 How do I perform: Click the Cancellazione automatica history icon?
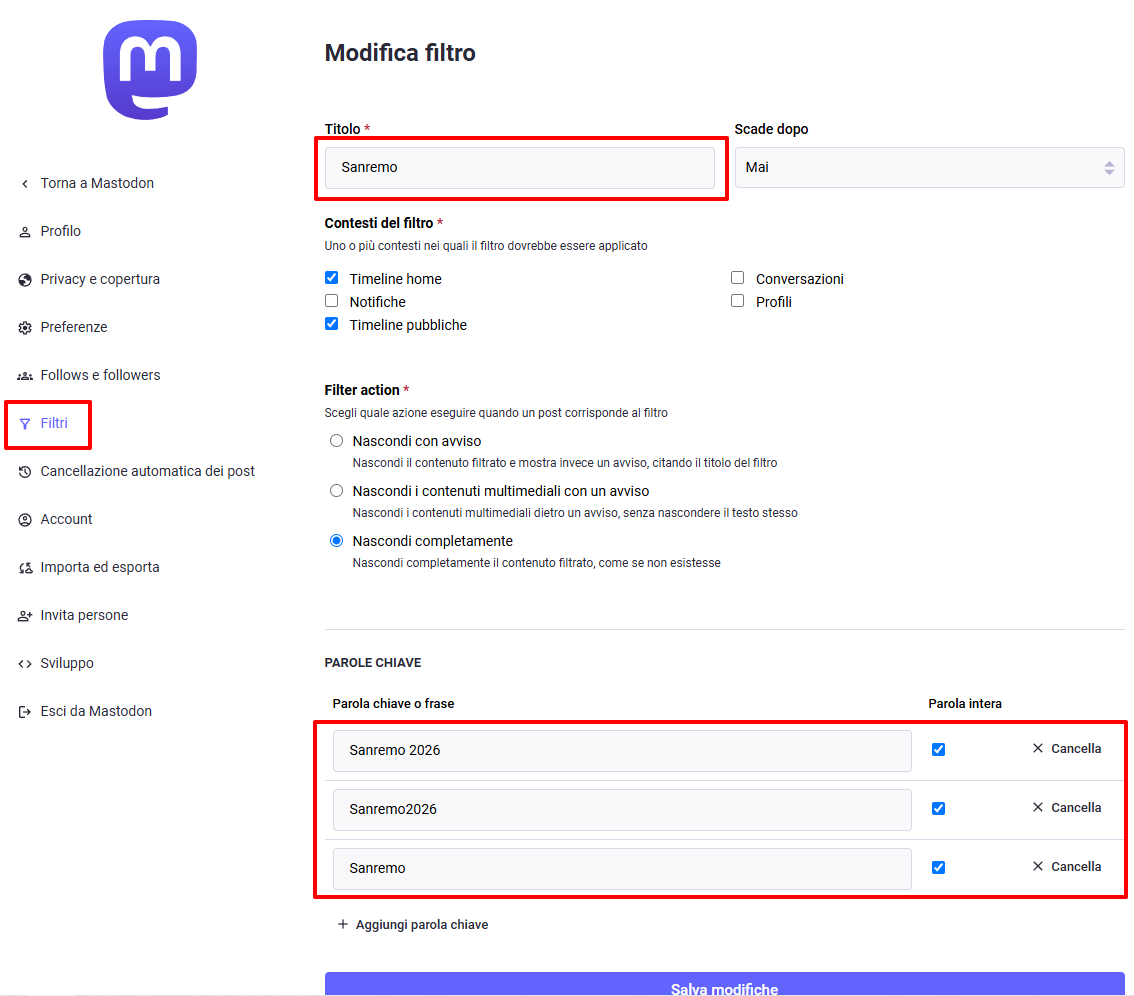pos(25,472)
